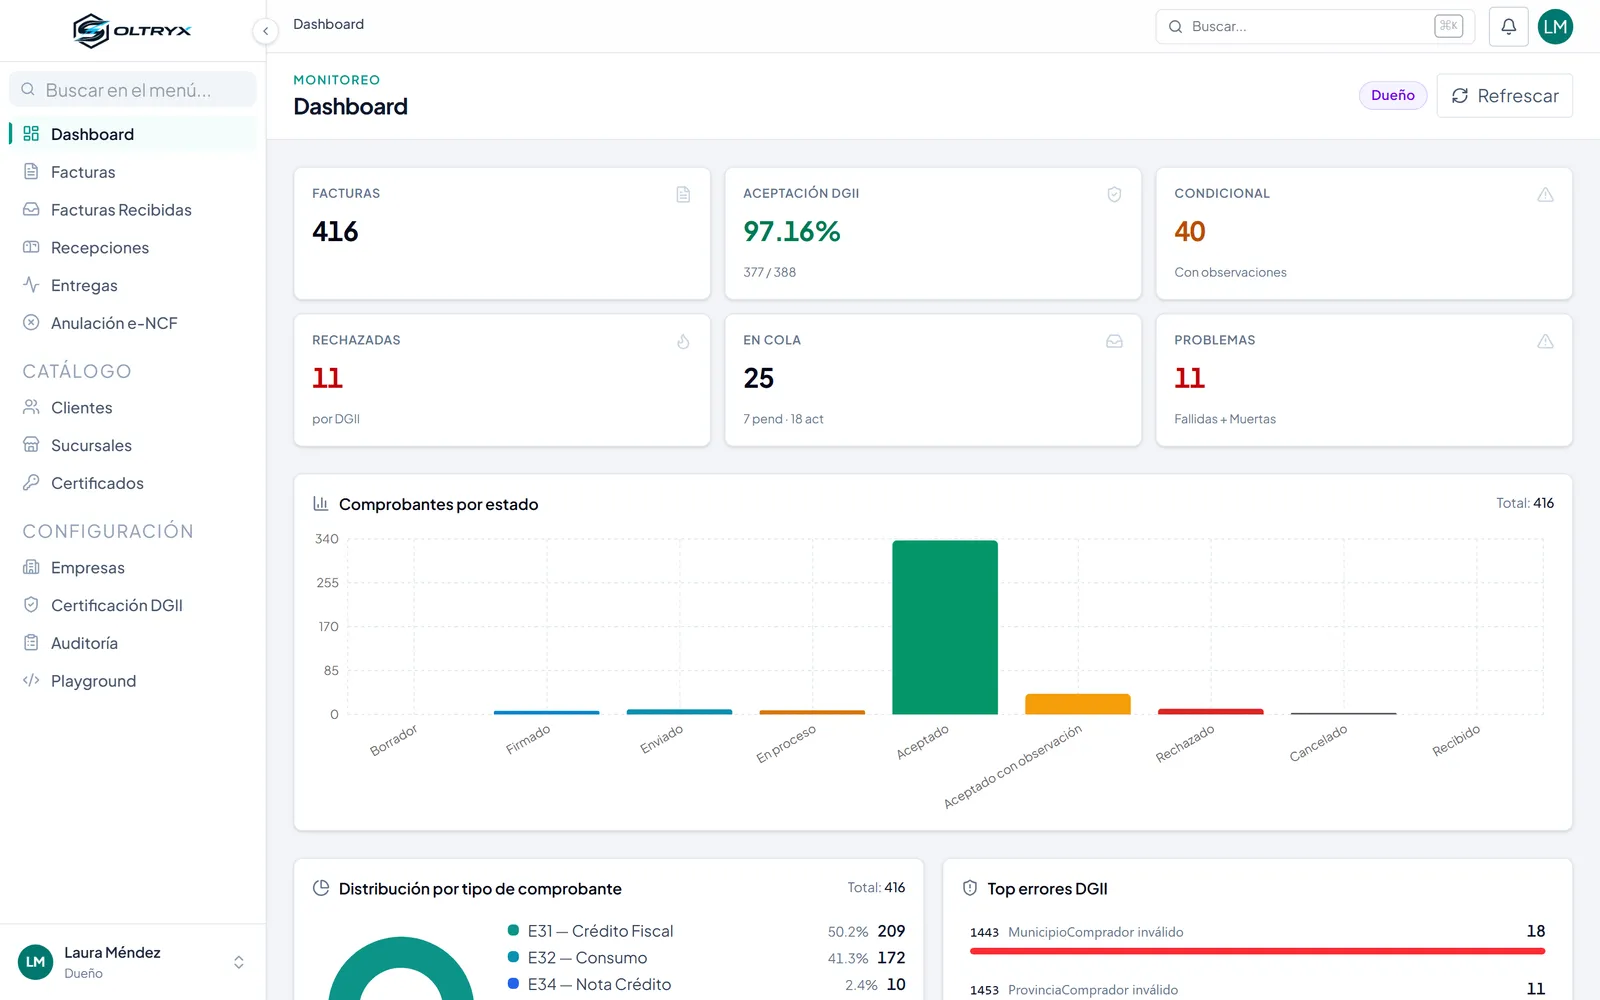
Task: Click the Dashboard breadcrumb in top bar
Action: [328, 24]
